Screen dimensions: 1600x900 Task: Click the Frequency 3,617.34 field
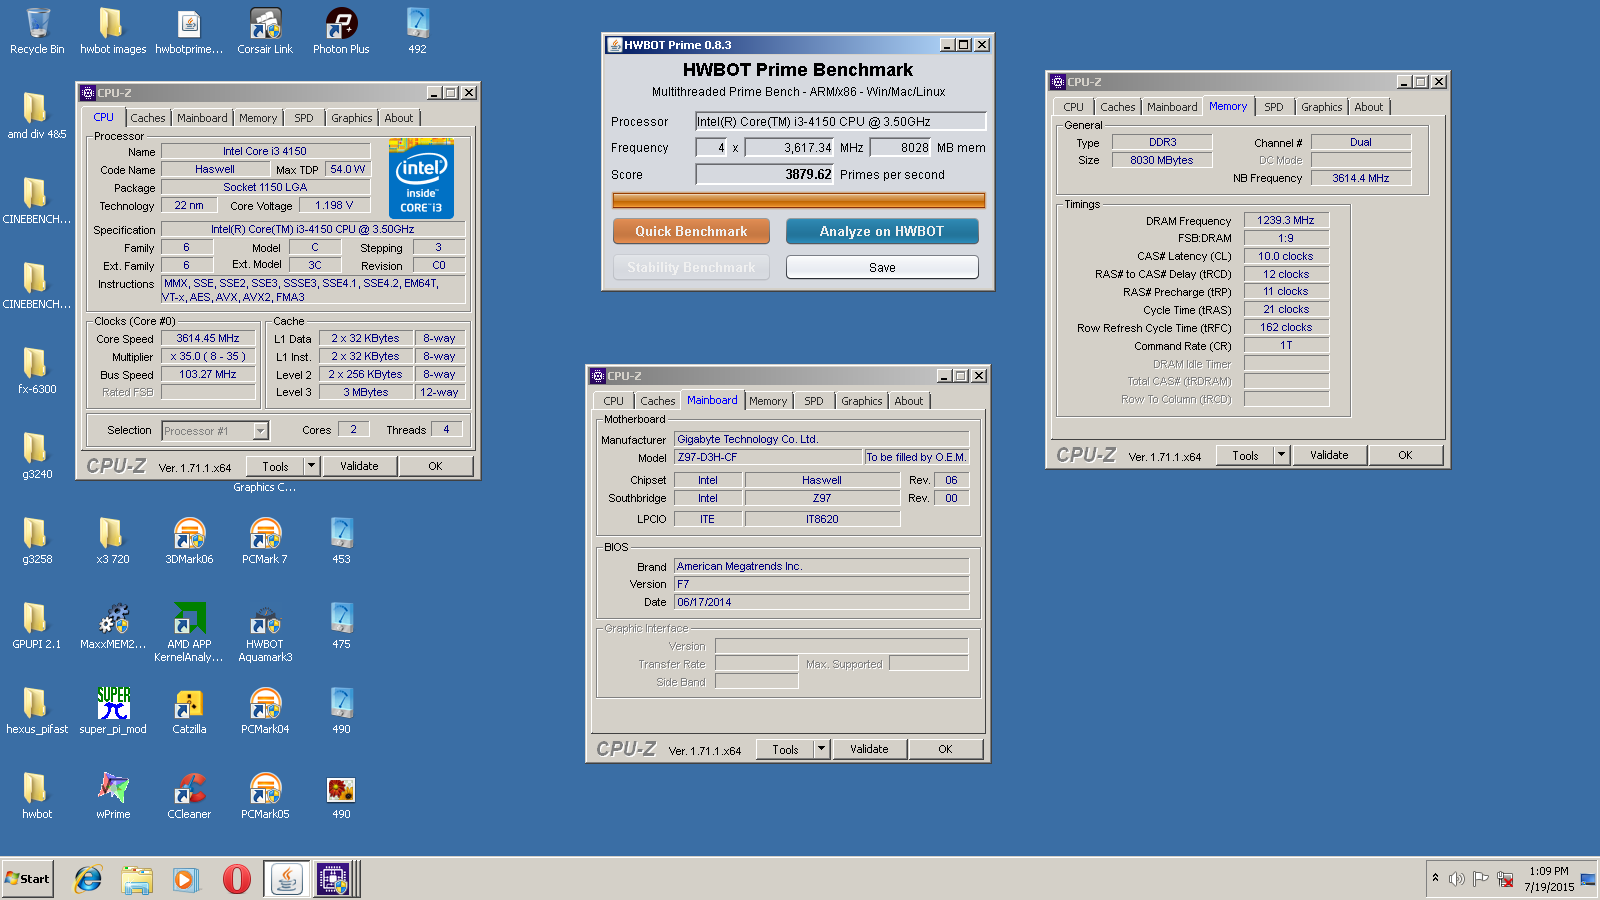tap(790, 147)
